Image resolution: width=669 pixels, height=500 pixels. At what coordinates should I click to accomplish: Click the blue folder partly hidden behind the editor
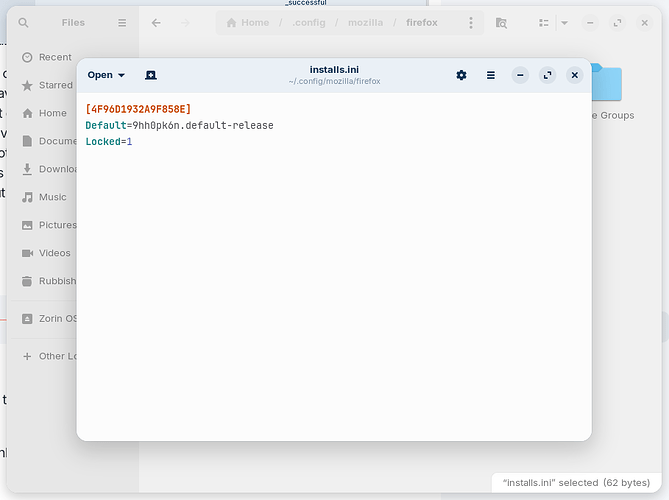tap(606, 82)
